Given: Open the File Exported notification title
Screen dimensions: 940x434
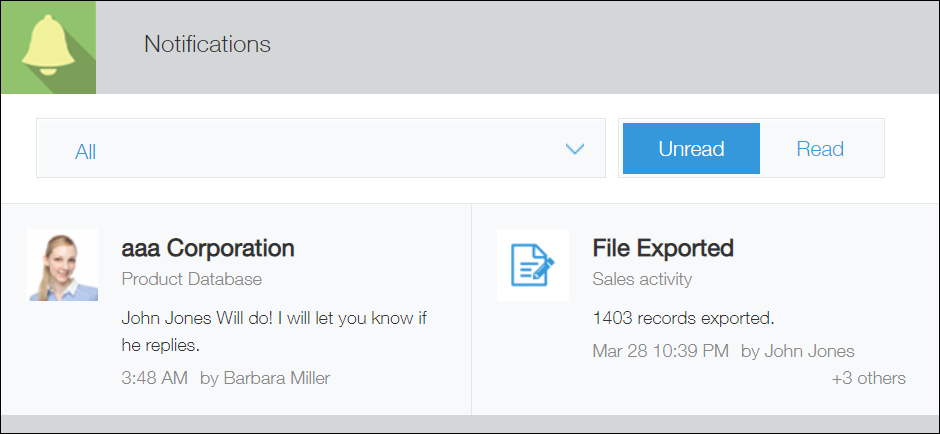Looking at the screenshot, I should [663, 248].
